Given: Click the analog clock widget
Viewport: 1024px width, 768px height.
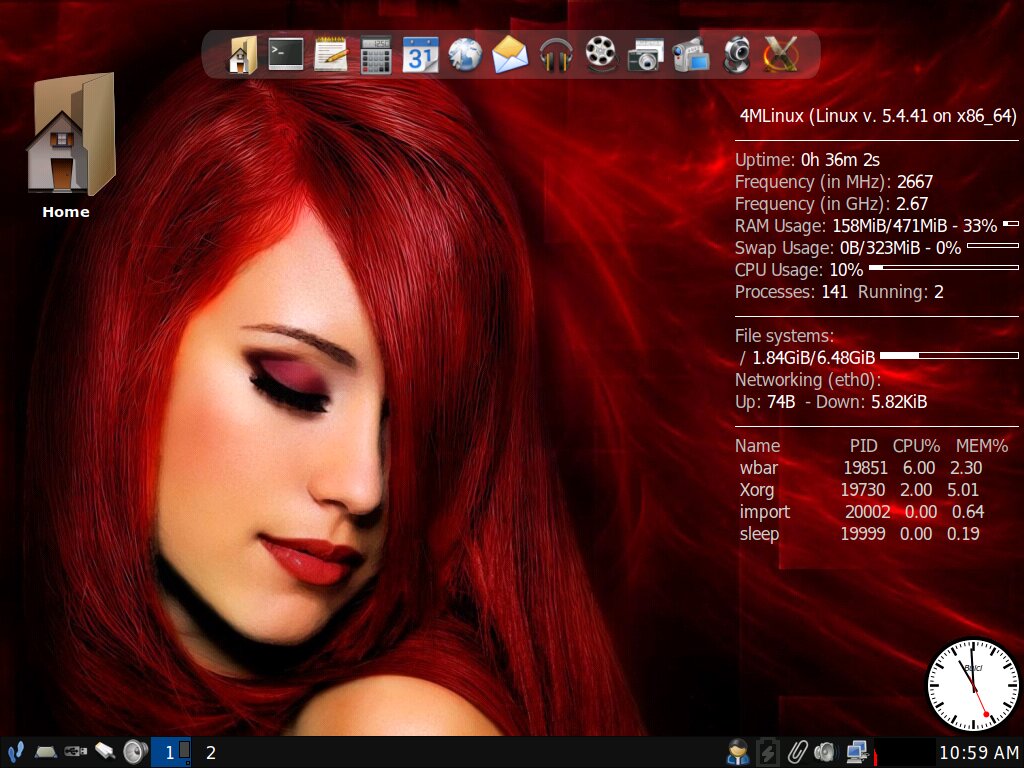Looking at the screenshot, I should pyautogui.click(x=973, y=685).
